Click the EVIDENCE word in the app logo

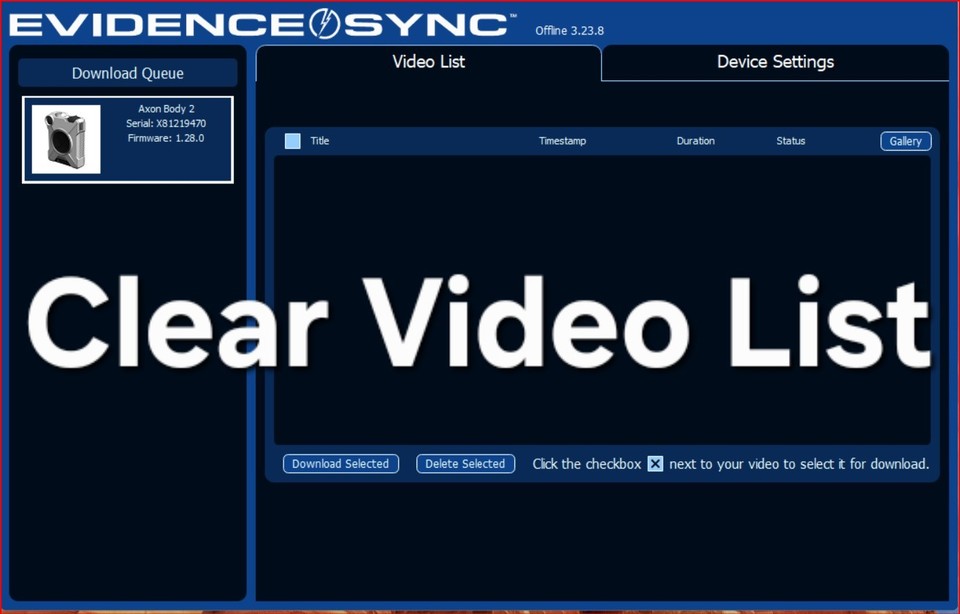(160, 23)
